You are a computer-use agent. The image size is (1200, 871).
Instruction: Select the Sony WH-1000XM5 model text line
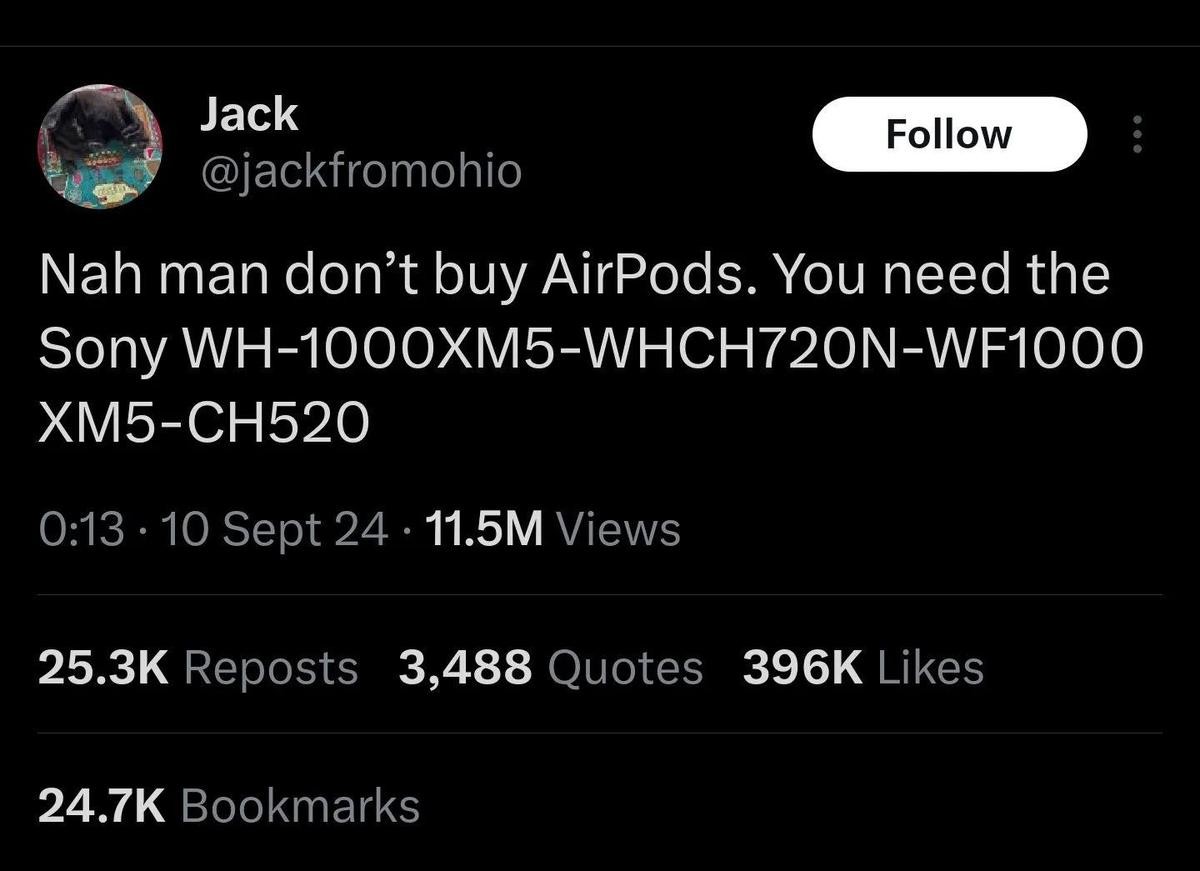pos(589,348)
